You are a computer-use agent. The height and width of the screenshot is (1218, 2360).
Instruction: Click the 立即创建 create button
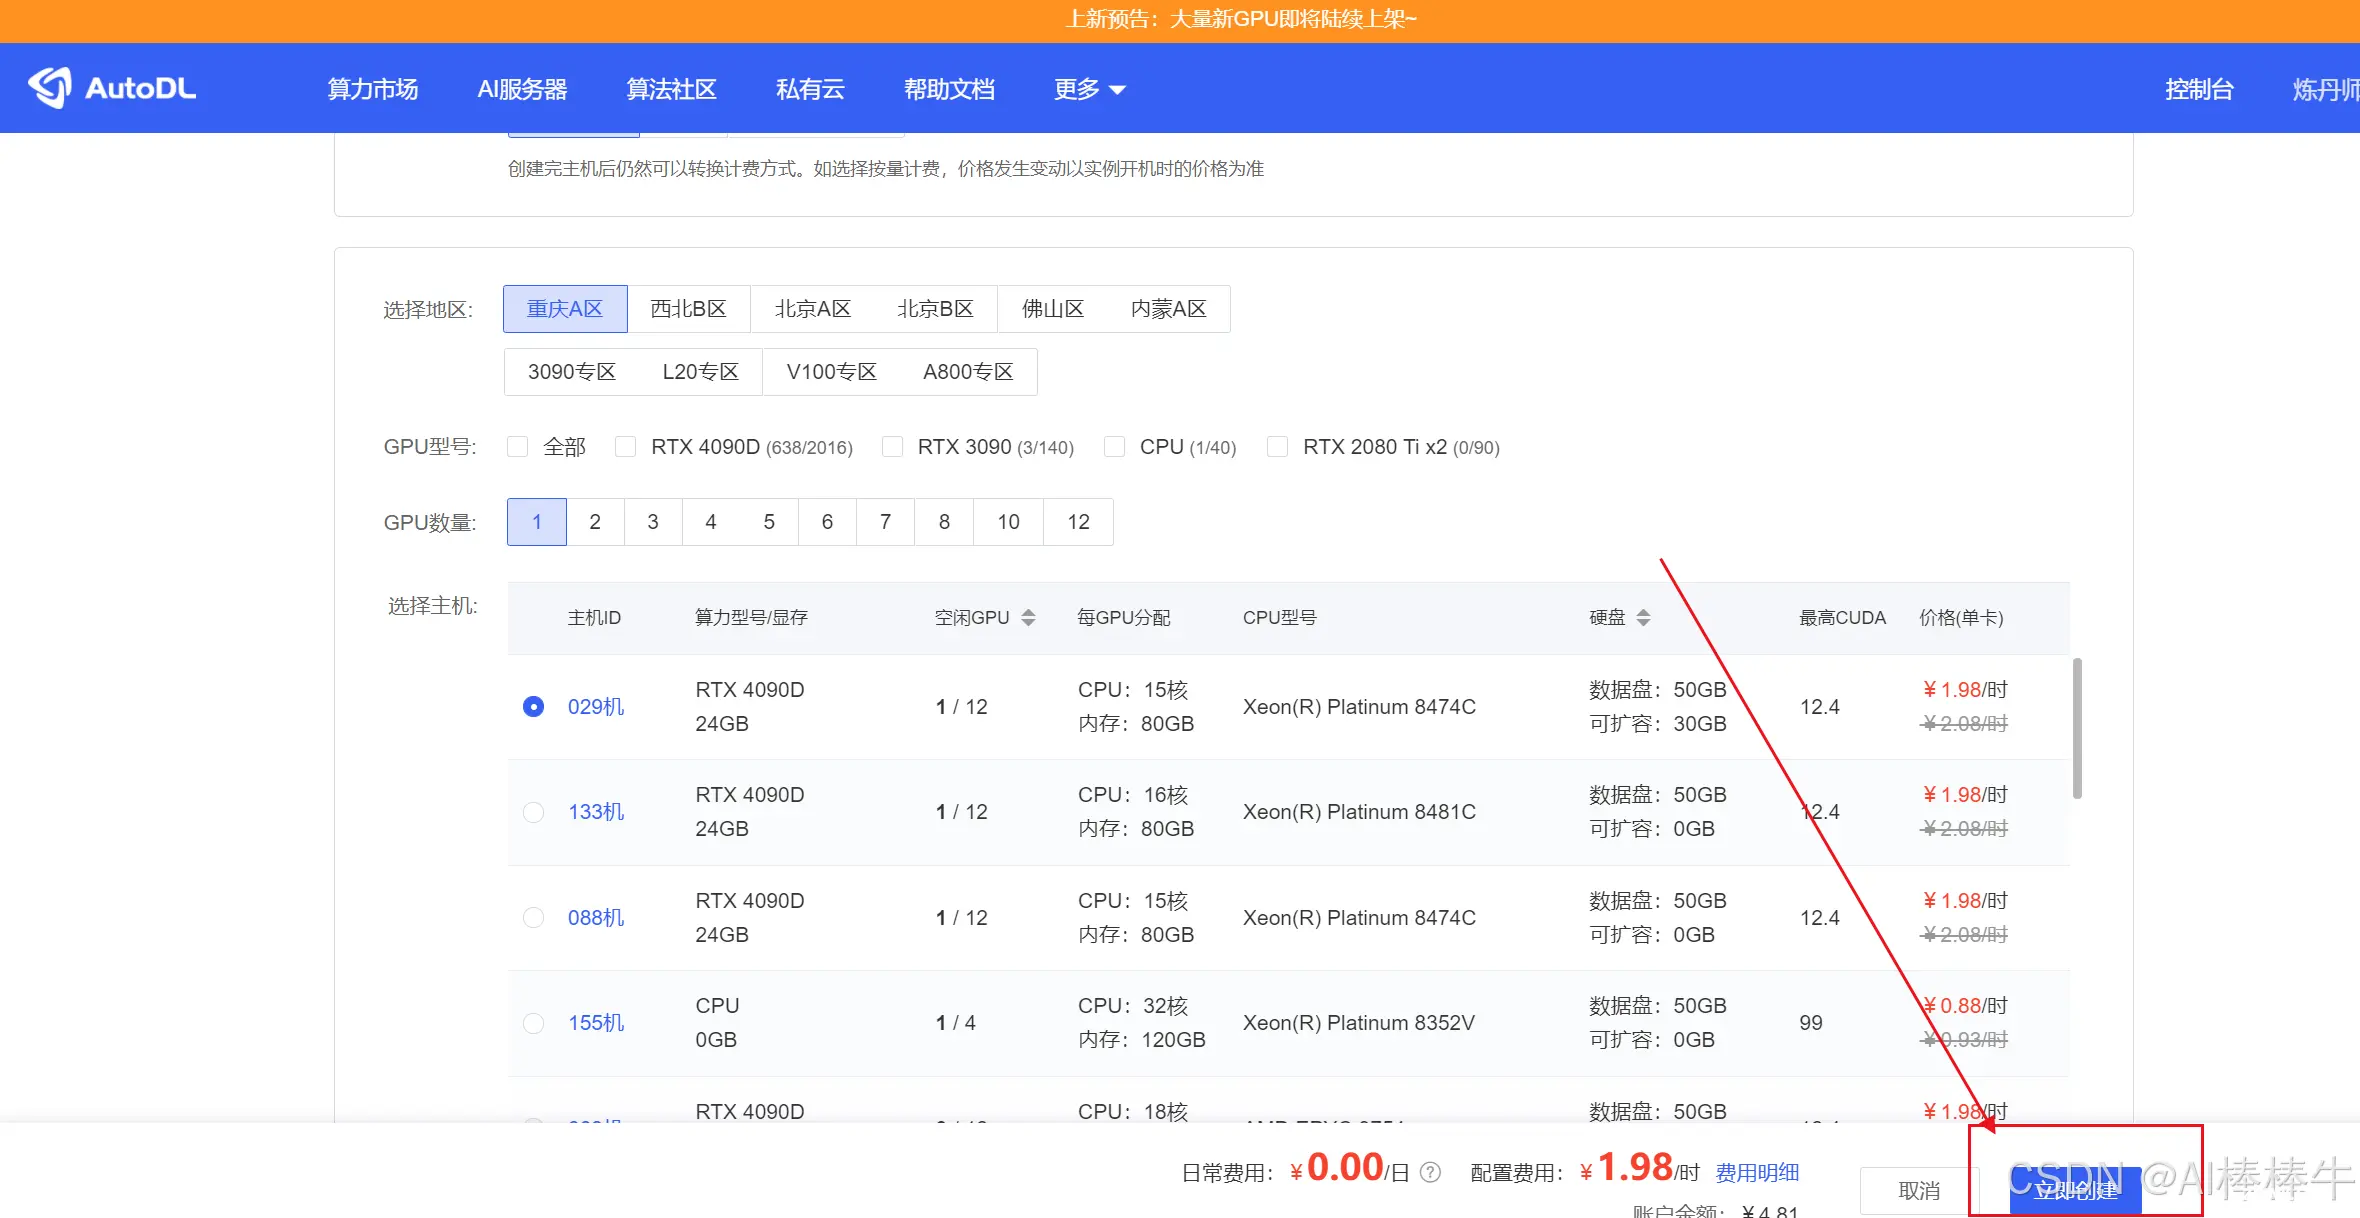(2076, 1190)
